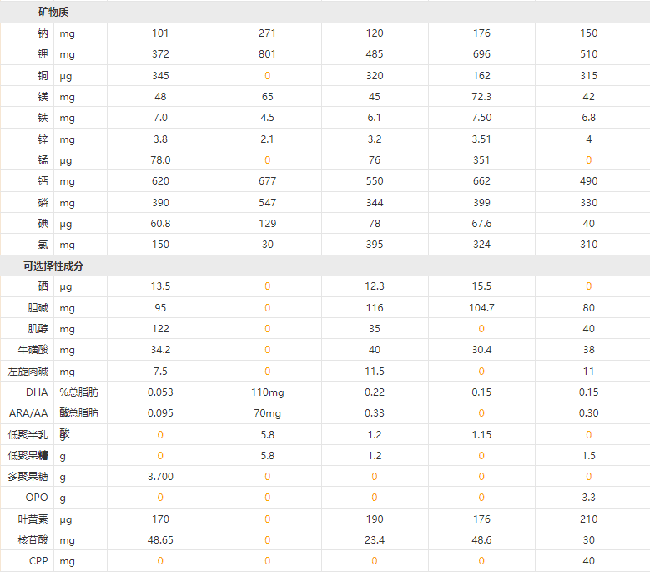Viewport: 650px width, 572px height.
Task: Click the ARA value 70mg
Action: point(267,413)
